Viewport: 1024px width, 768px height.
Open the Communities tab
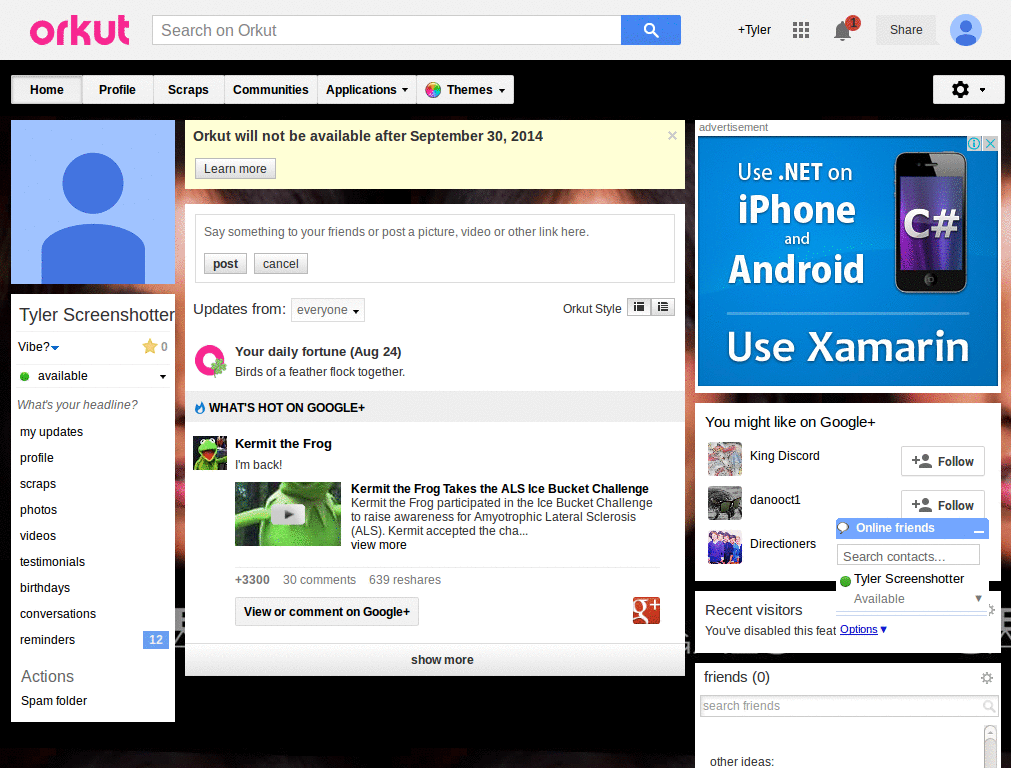coord(270,89)
